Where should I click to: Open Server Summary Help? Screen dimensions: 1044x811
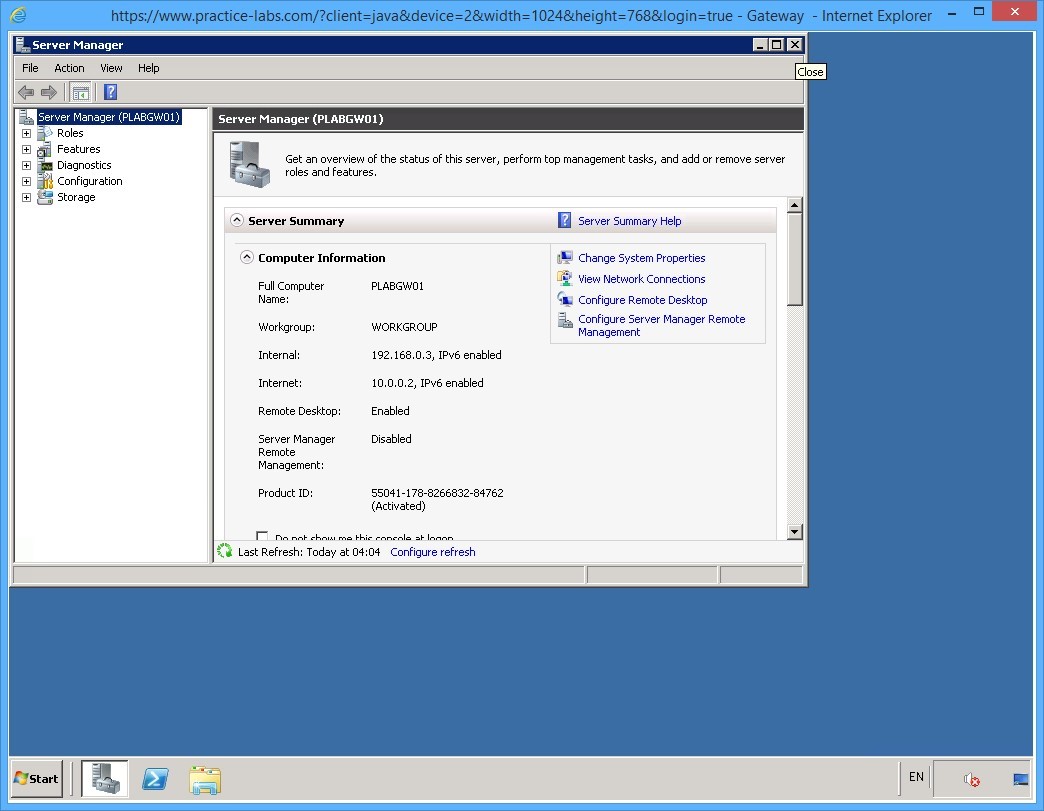(628, 220)
